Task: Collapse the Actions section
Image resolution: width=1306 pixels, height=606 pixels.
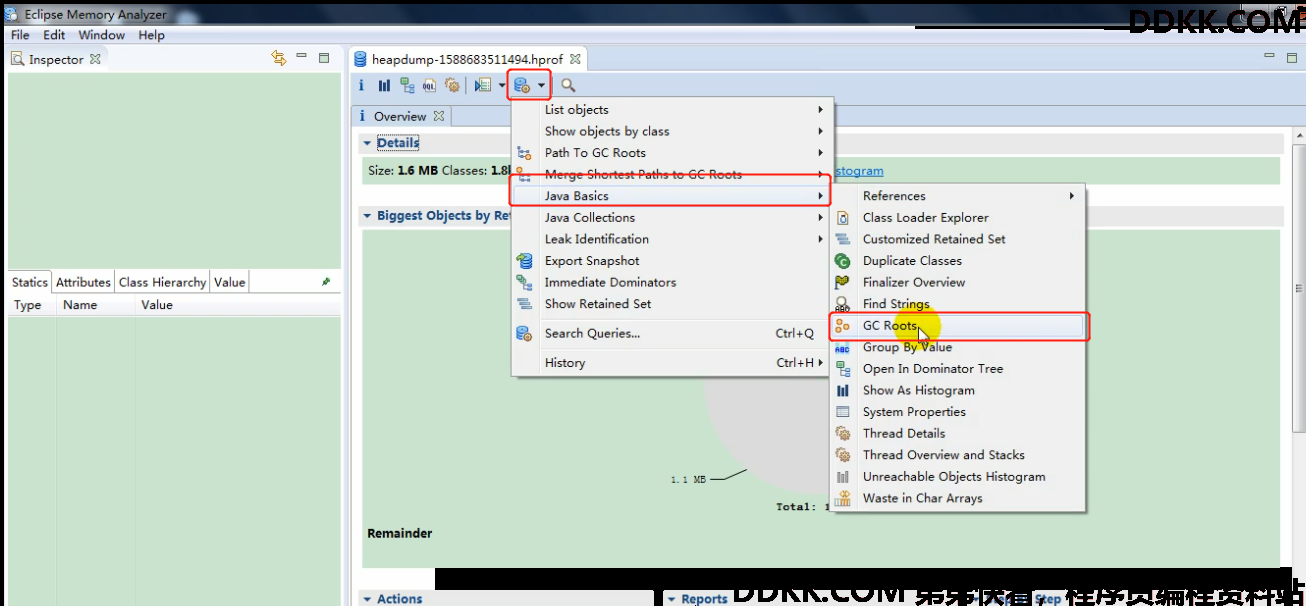Action: pyautogui.click(x=367, y=599)
